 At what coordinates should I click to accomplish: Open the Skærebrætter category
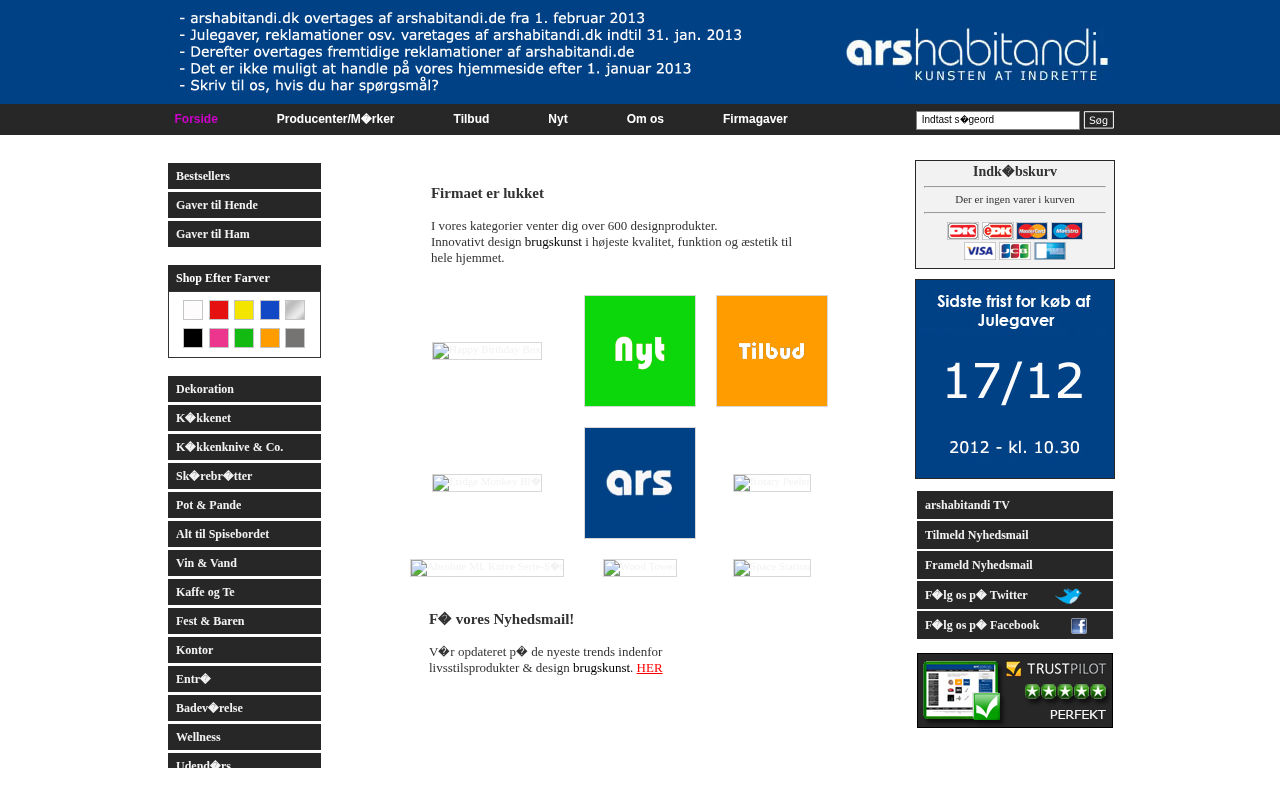point(244,476)
